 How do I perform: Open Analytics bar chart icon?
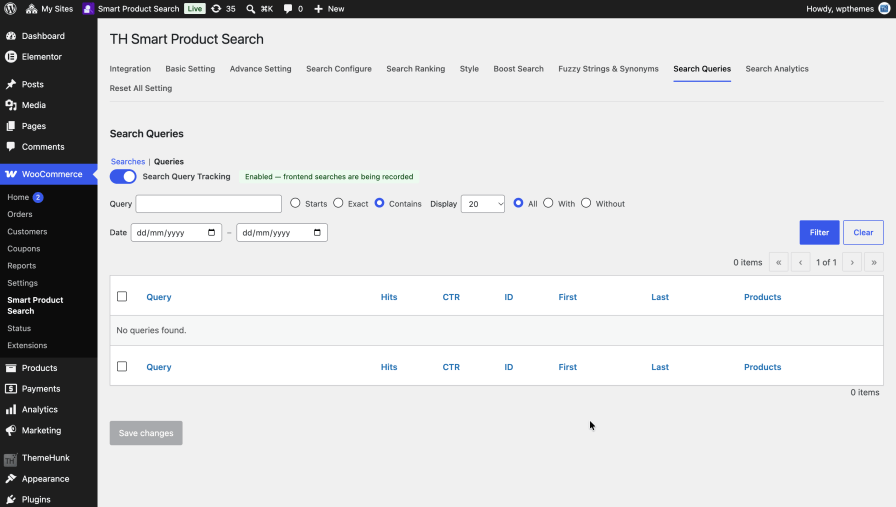pyautogui.click(x=11, y=409)
